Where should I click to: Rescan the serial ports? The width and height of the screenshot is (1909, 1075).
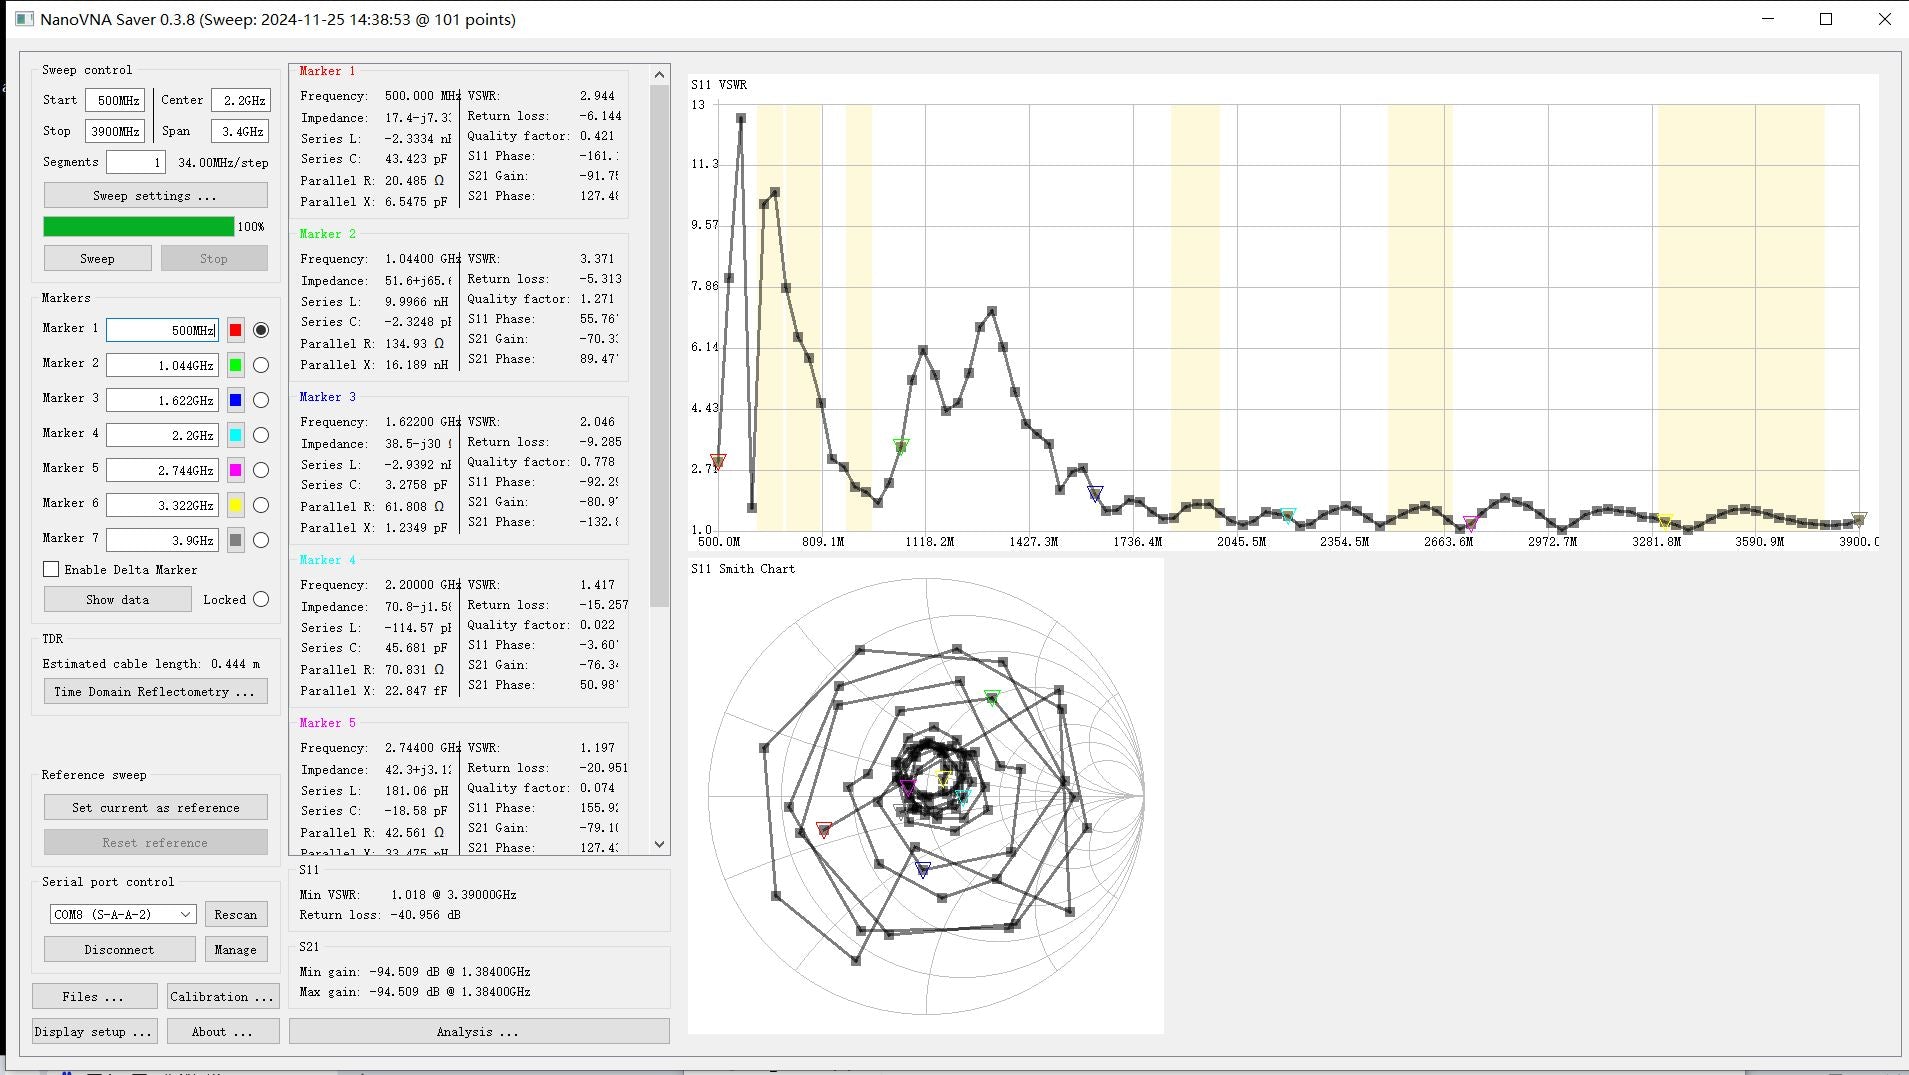coord(235,914)
